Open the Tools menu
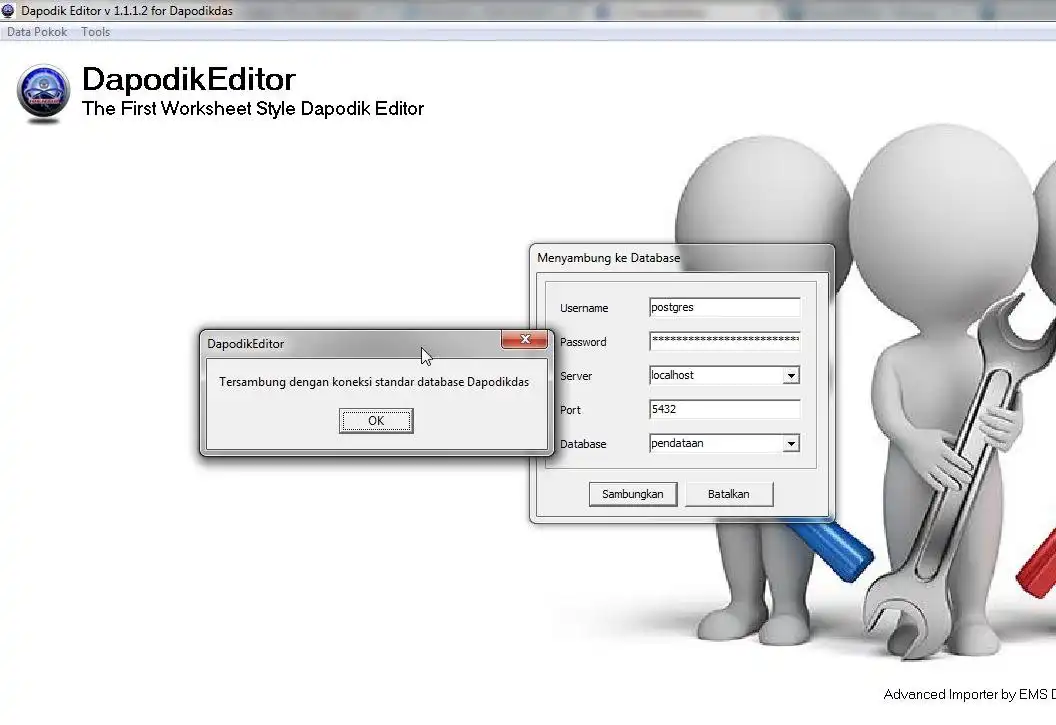 (x=96, y=32)
